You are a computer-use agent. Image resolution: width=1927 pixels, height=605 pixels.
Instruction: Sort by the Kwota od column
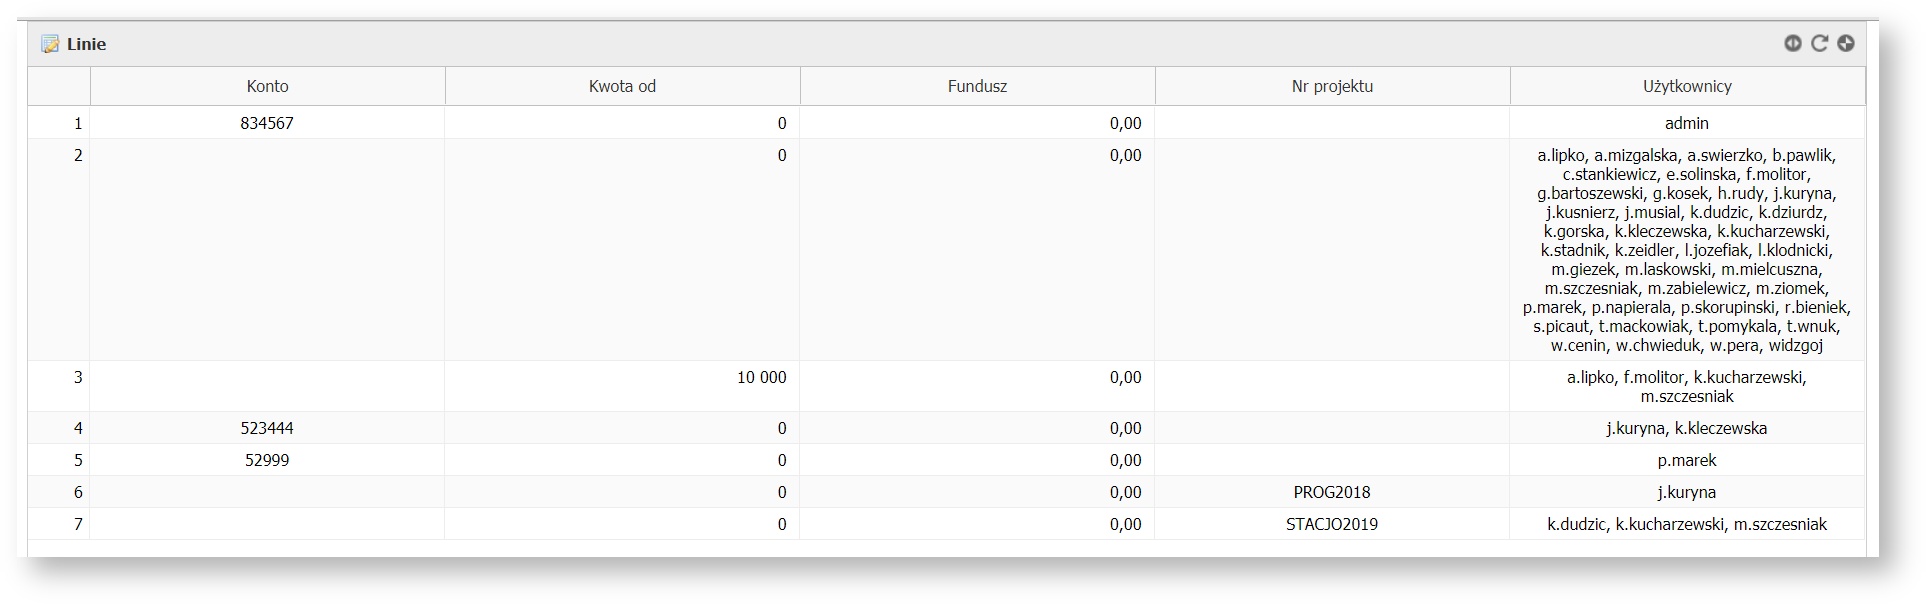622,86
